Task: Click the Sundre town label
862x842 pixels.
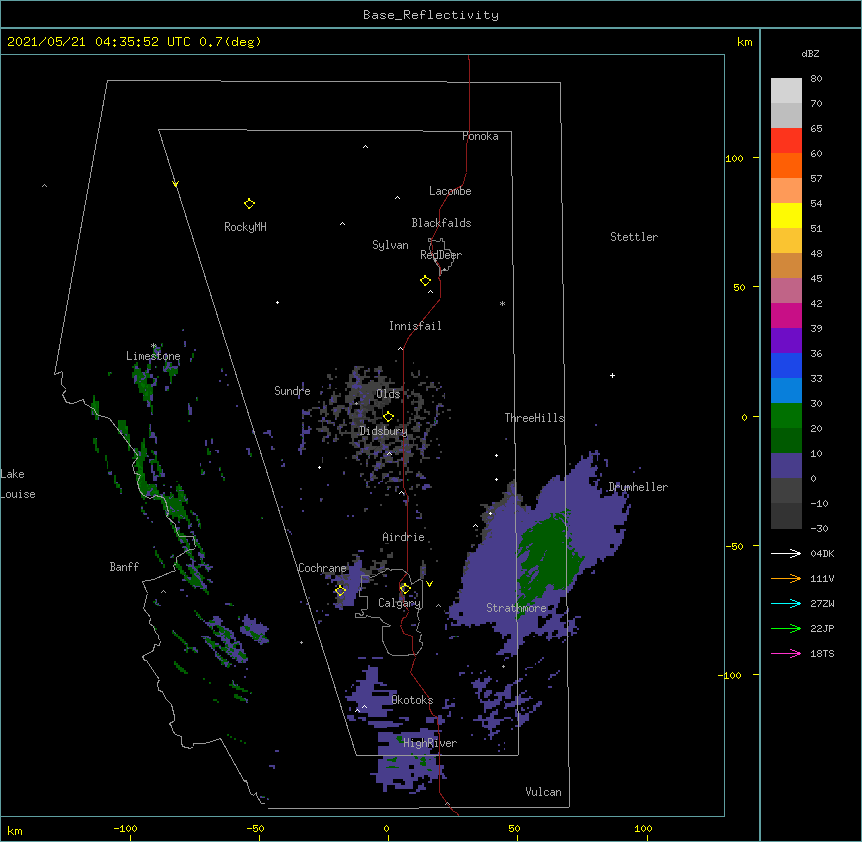Action: [292, 391]
